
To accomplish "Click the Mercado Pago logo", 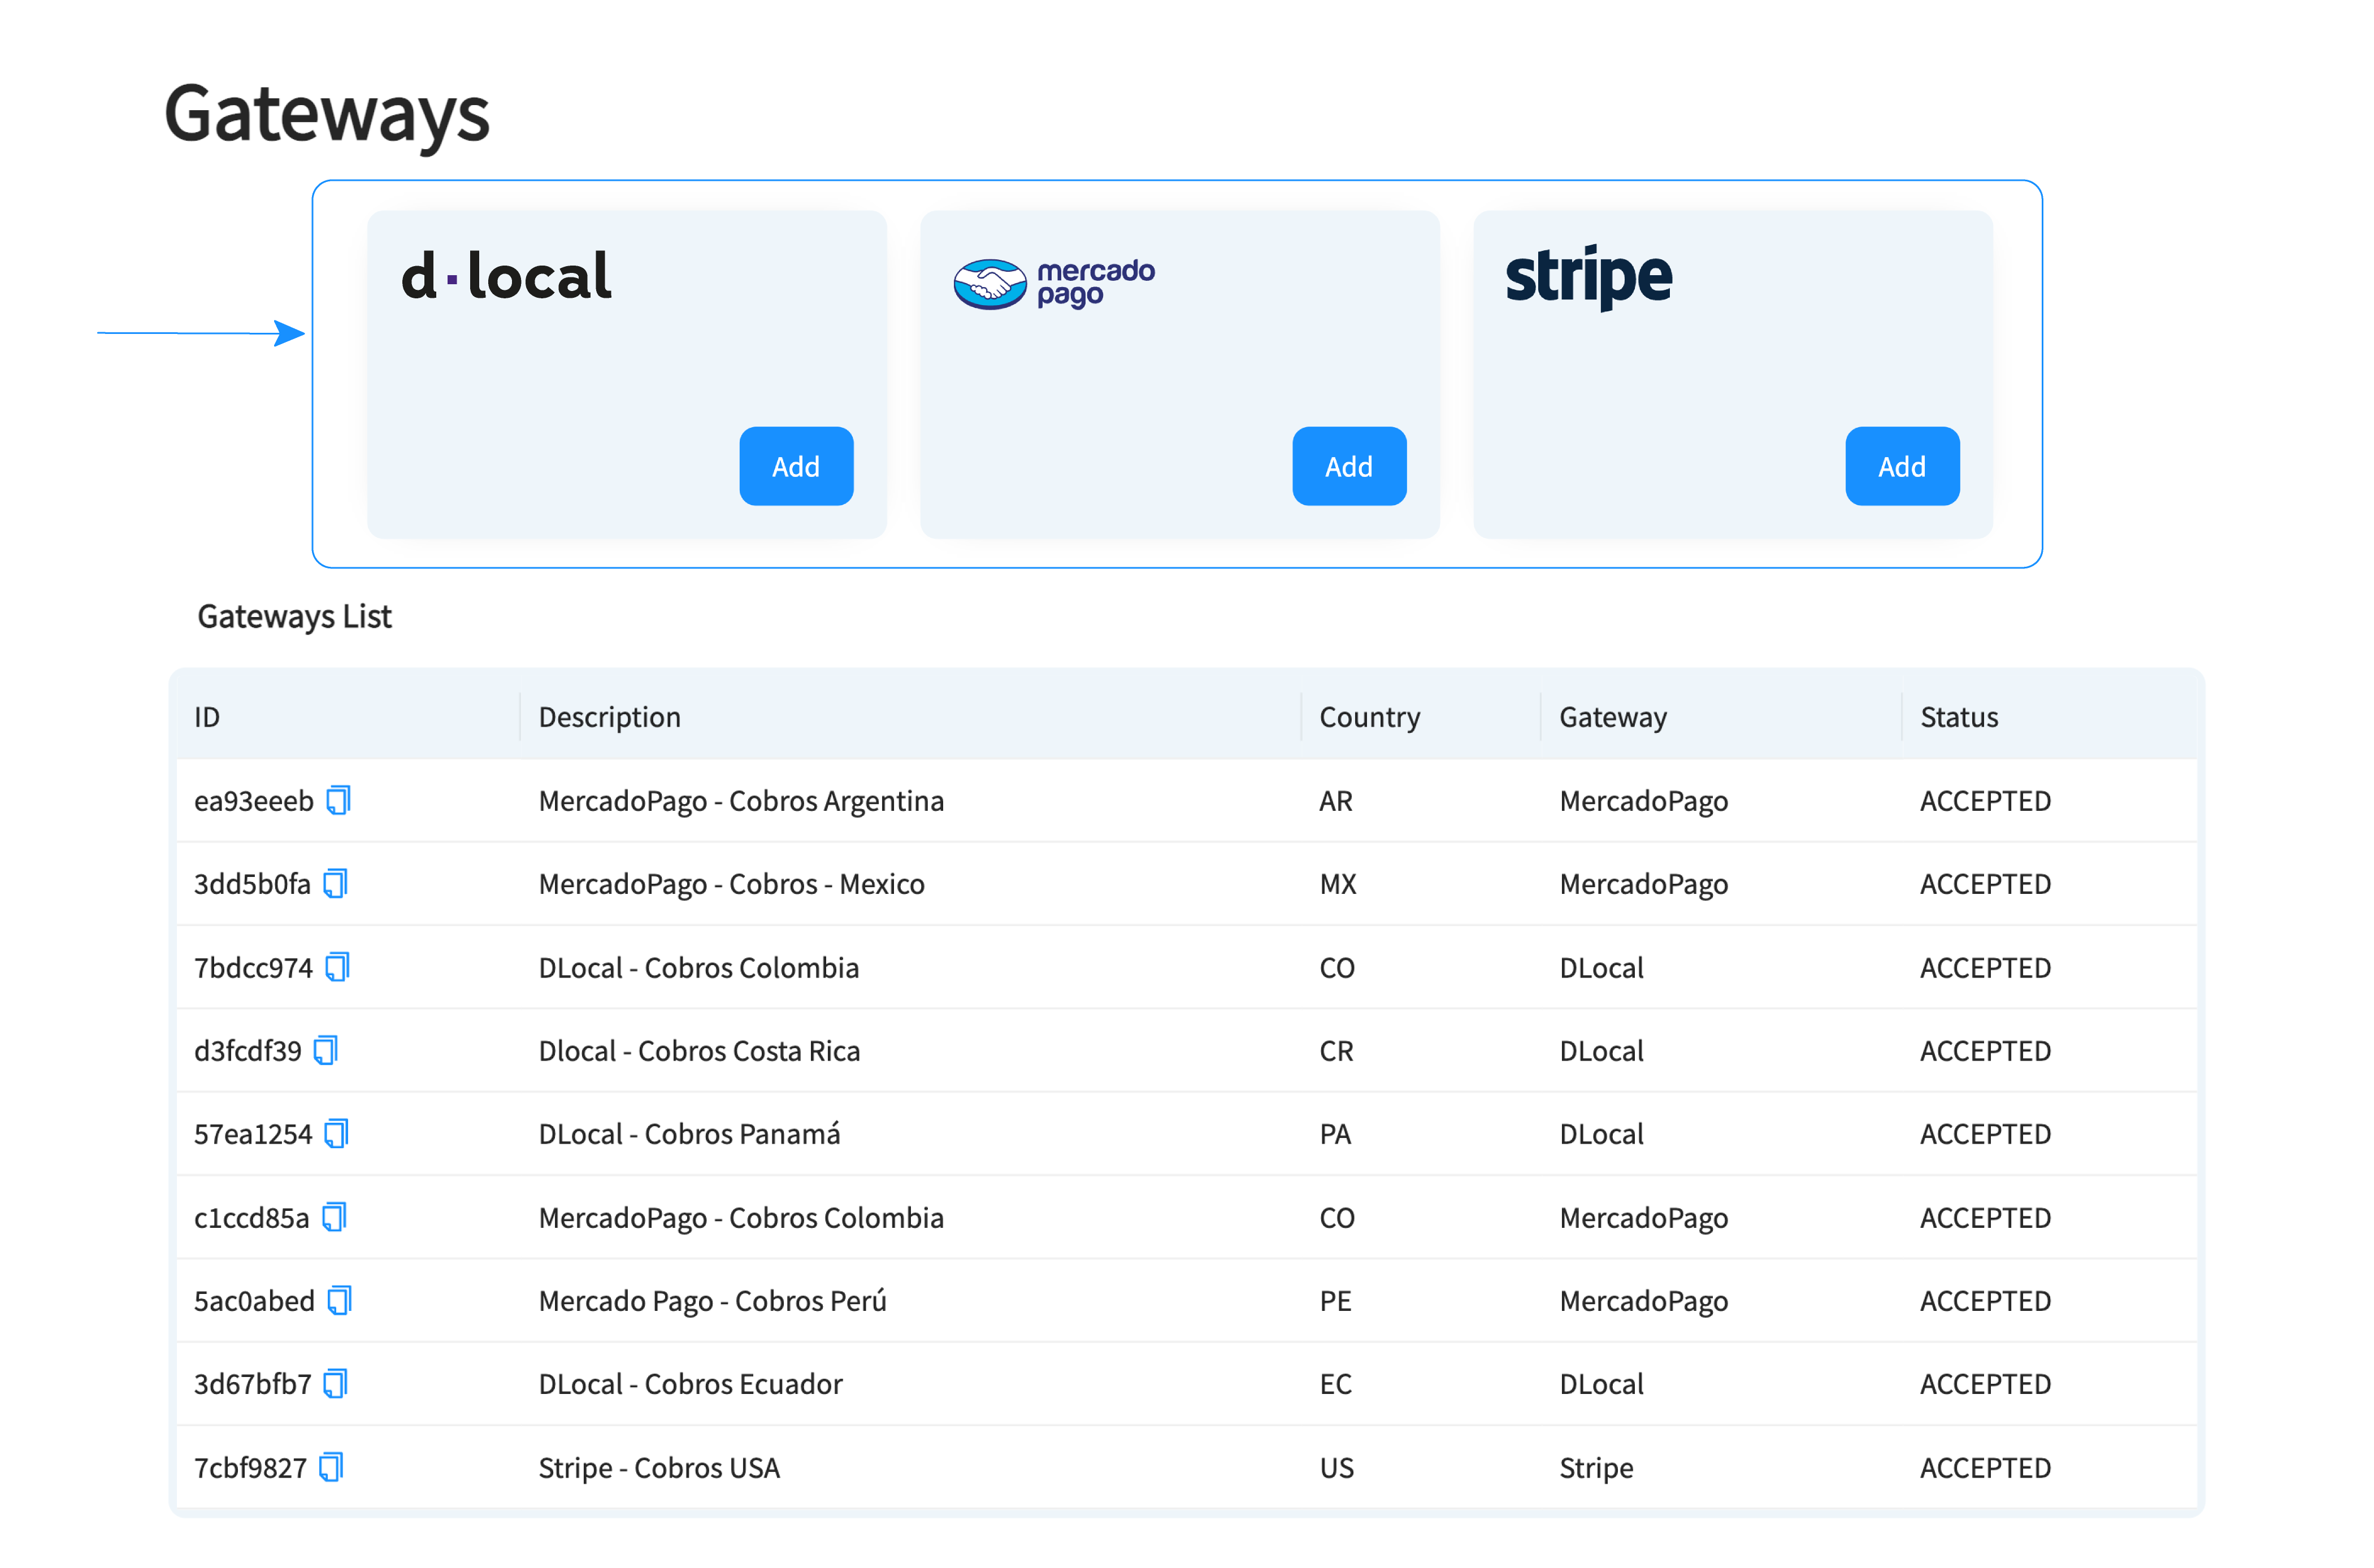I will pyautogui.click(x=1053, y=284).
